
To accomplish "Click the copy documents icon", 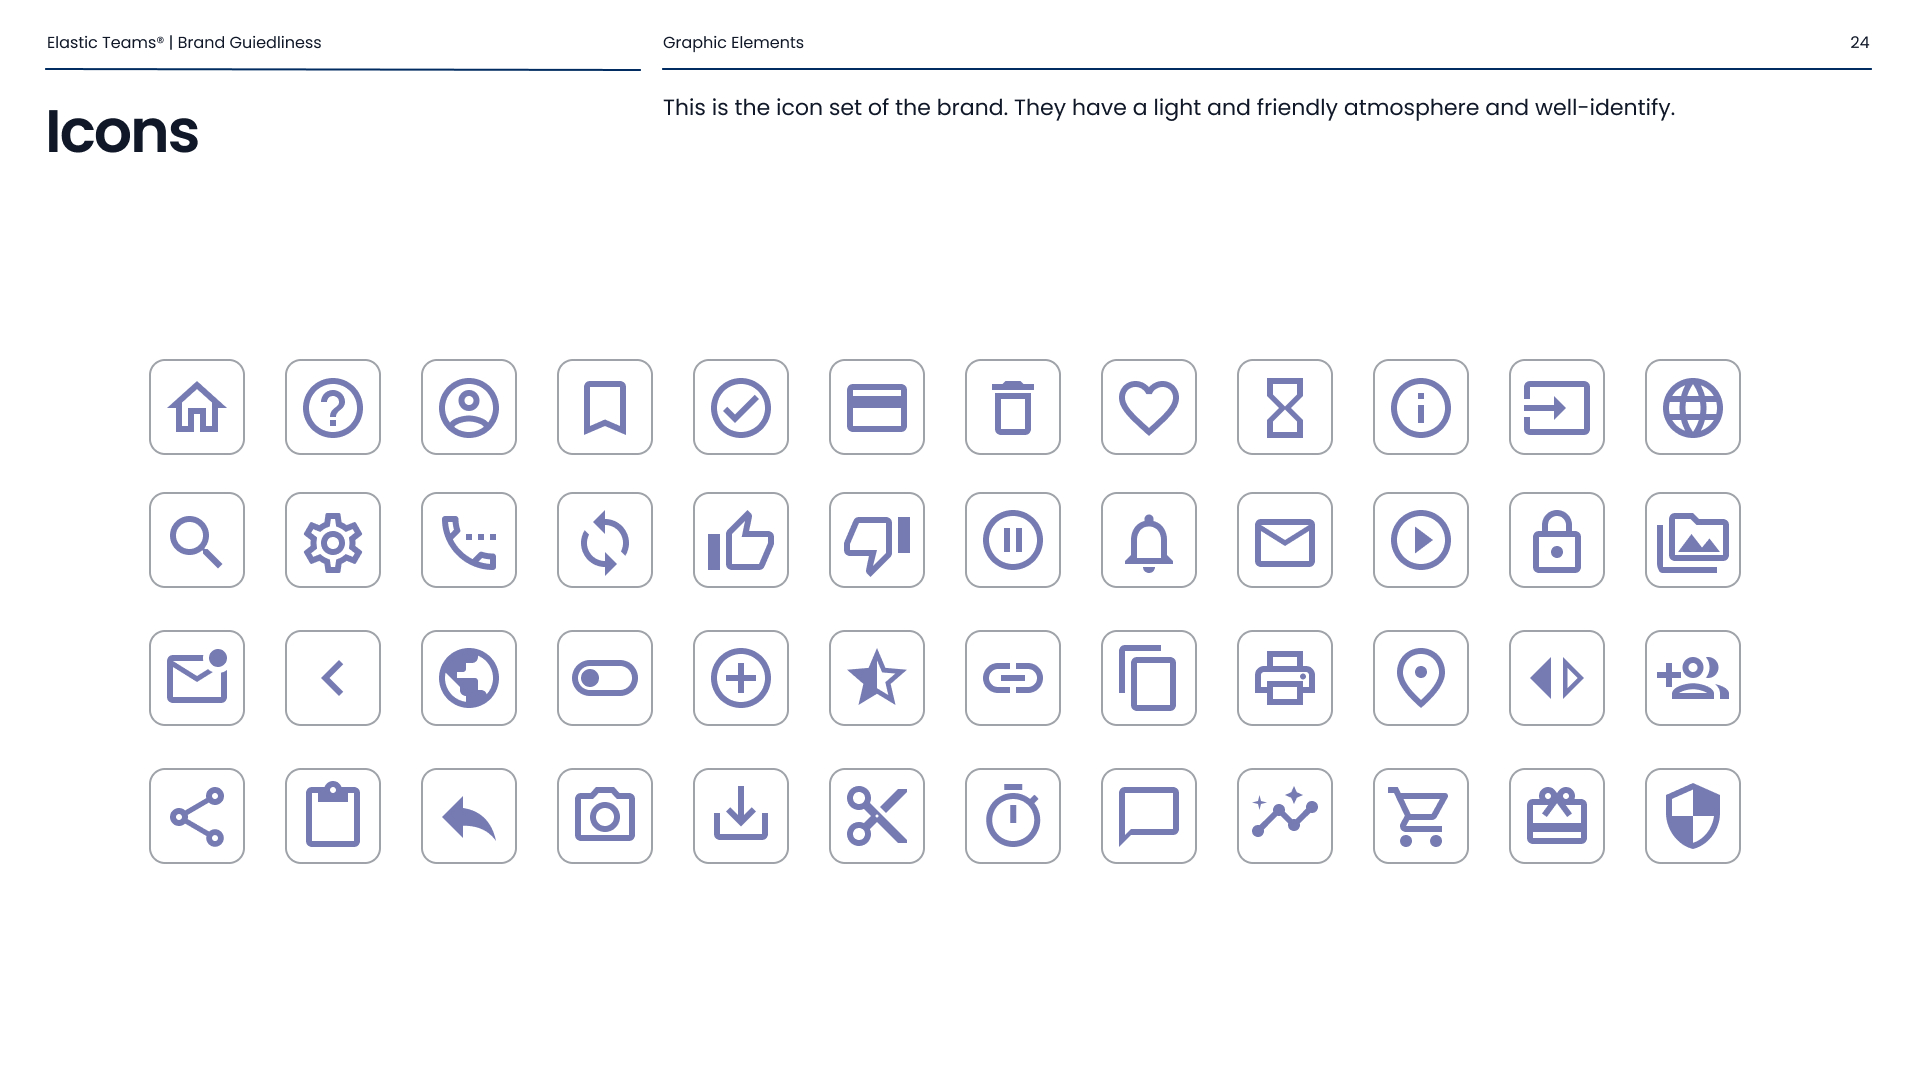I will coord(1149,678).
